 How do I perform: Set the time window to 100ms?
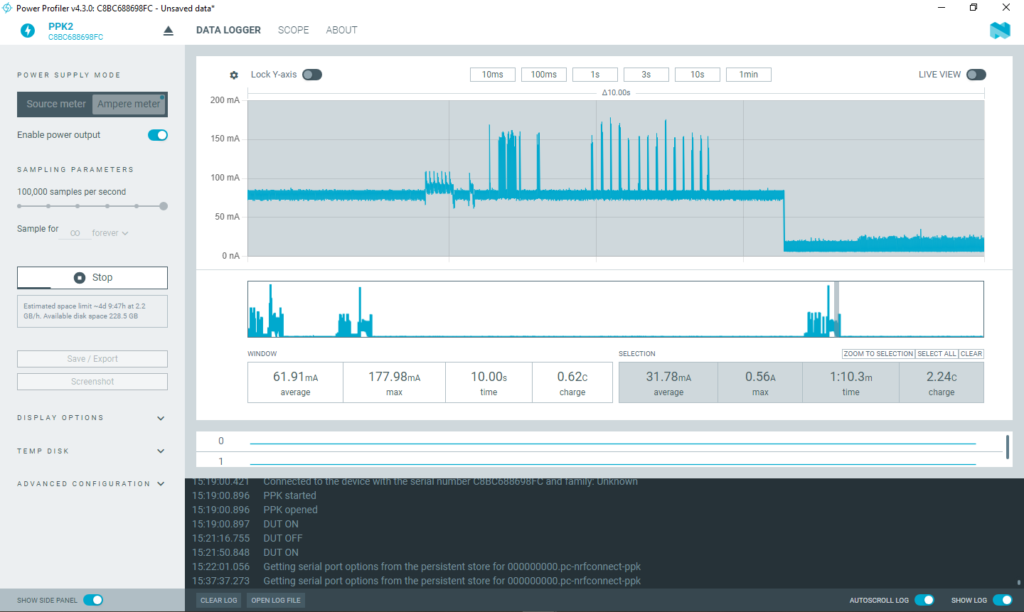point(544,75)
